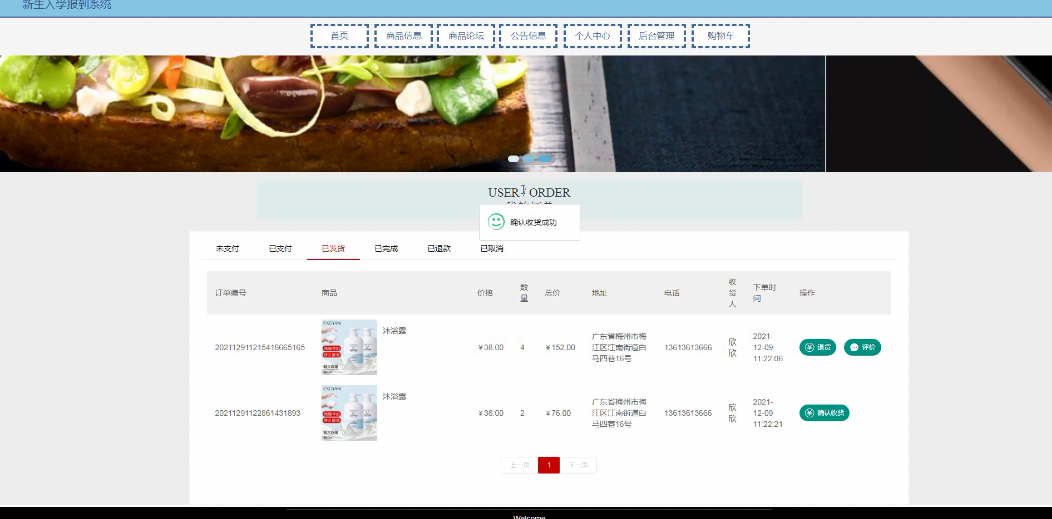This screenshot has height=519, width=1052.
Task: Click order number 20211291122861431893
Action: [x=258, y=413]
